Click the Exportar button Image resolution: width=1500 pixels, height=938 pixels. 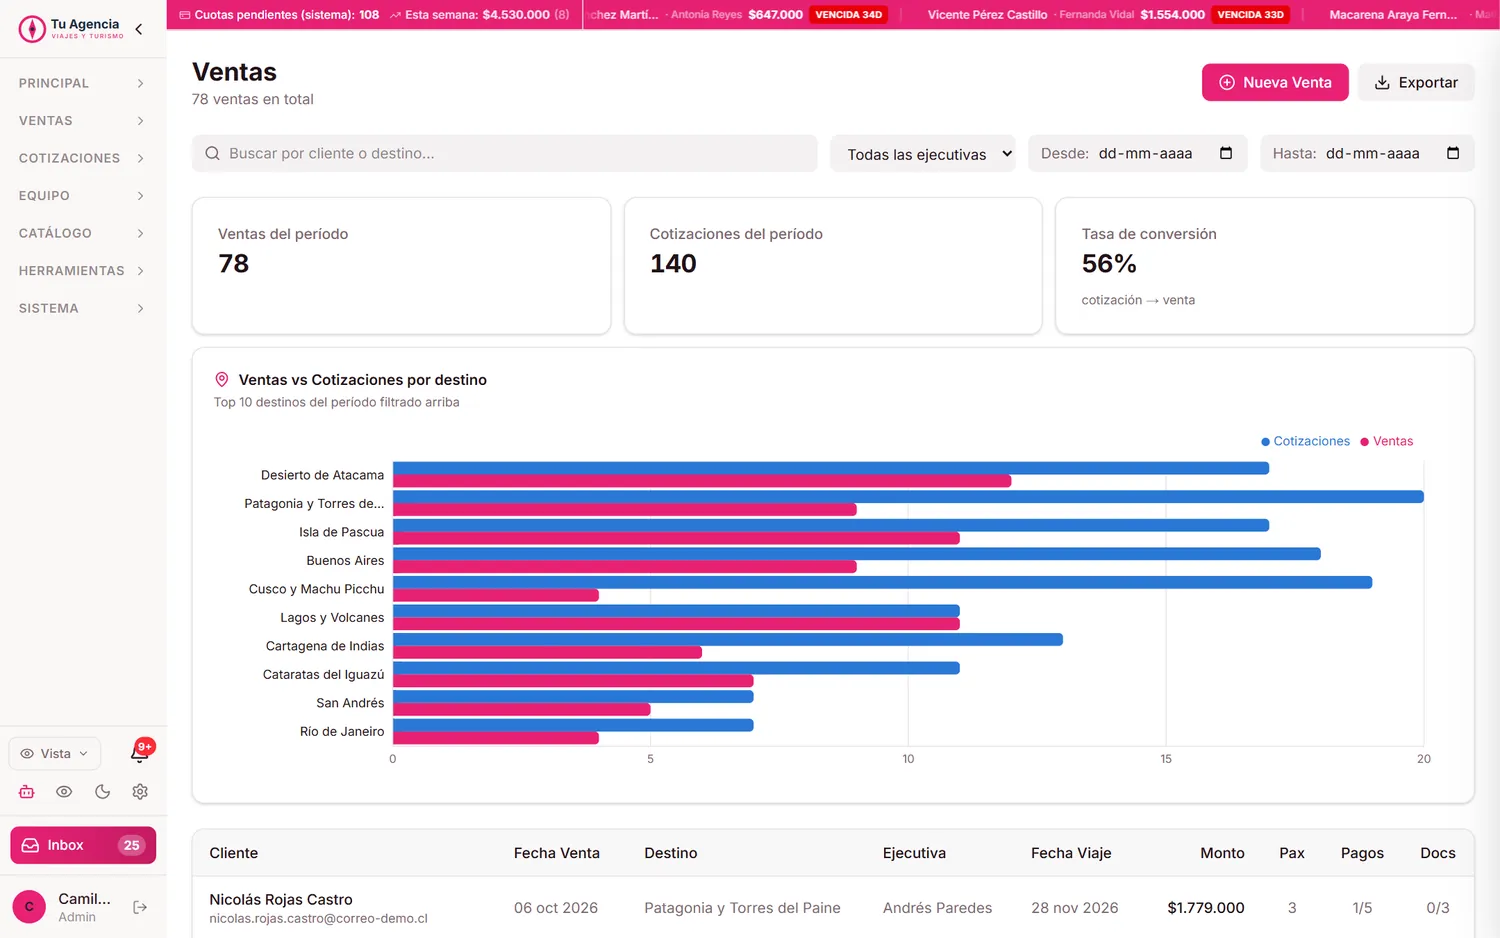tap(1416, 83)
